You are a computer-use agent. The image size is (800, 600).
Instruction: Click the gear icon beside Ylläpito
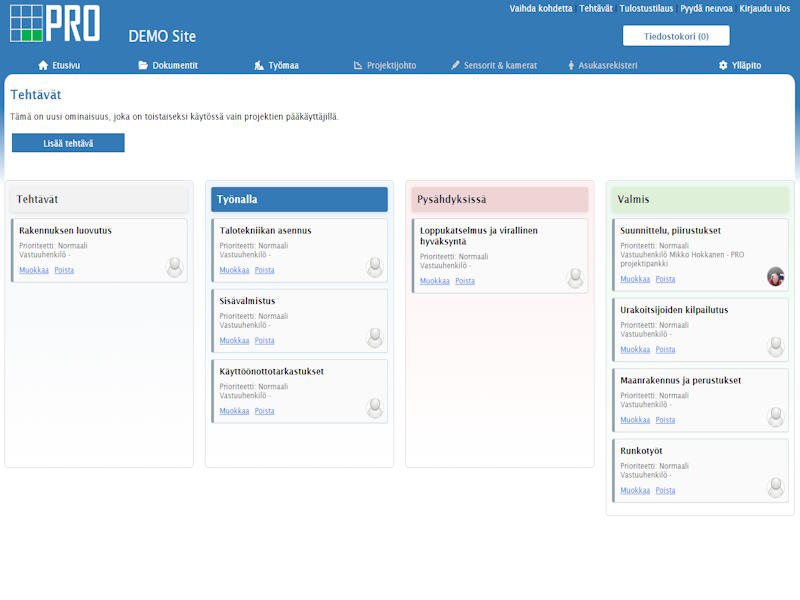coord(723,65)
